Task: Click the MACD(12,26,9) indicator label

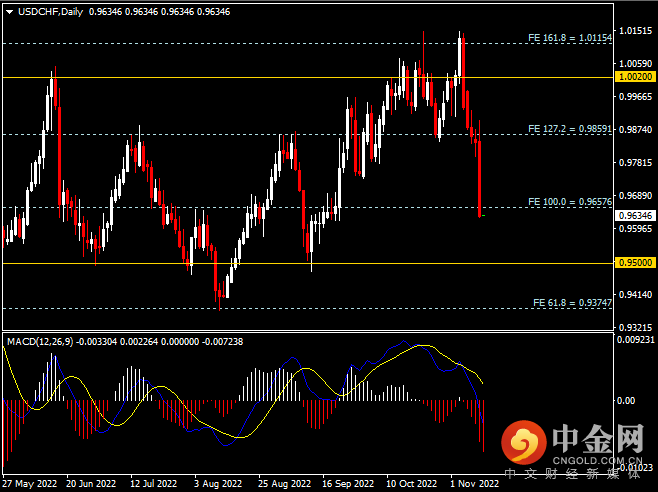Action: pos(40,342)
